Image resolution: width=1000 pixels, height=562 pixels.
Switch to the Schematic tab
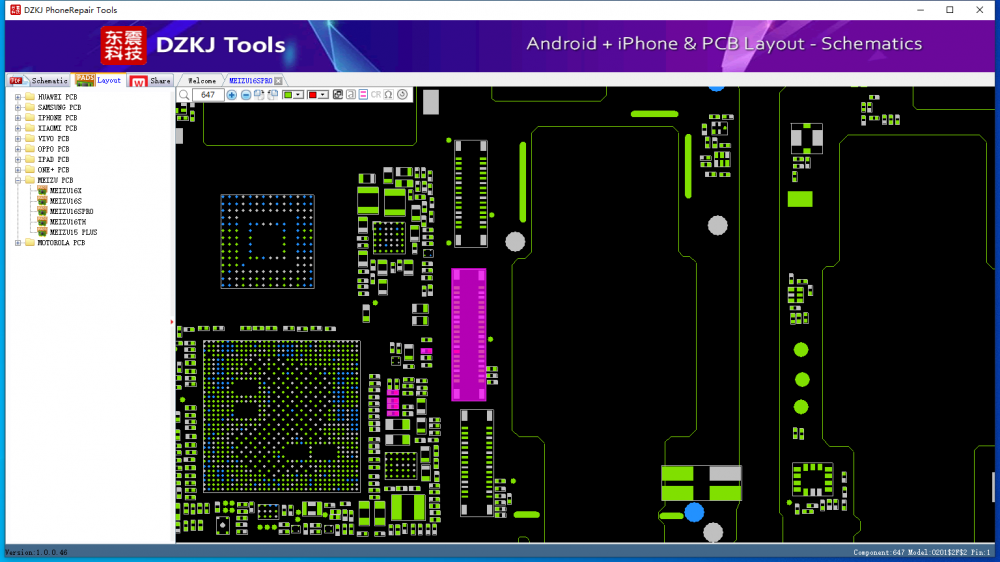coord(39,80)
